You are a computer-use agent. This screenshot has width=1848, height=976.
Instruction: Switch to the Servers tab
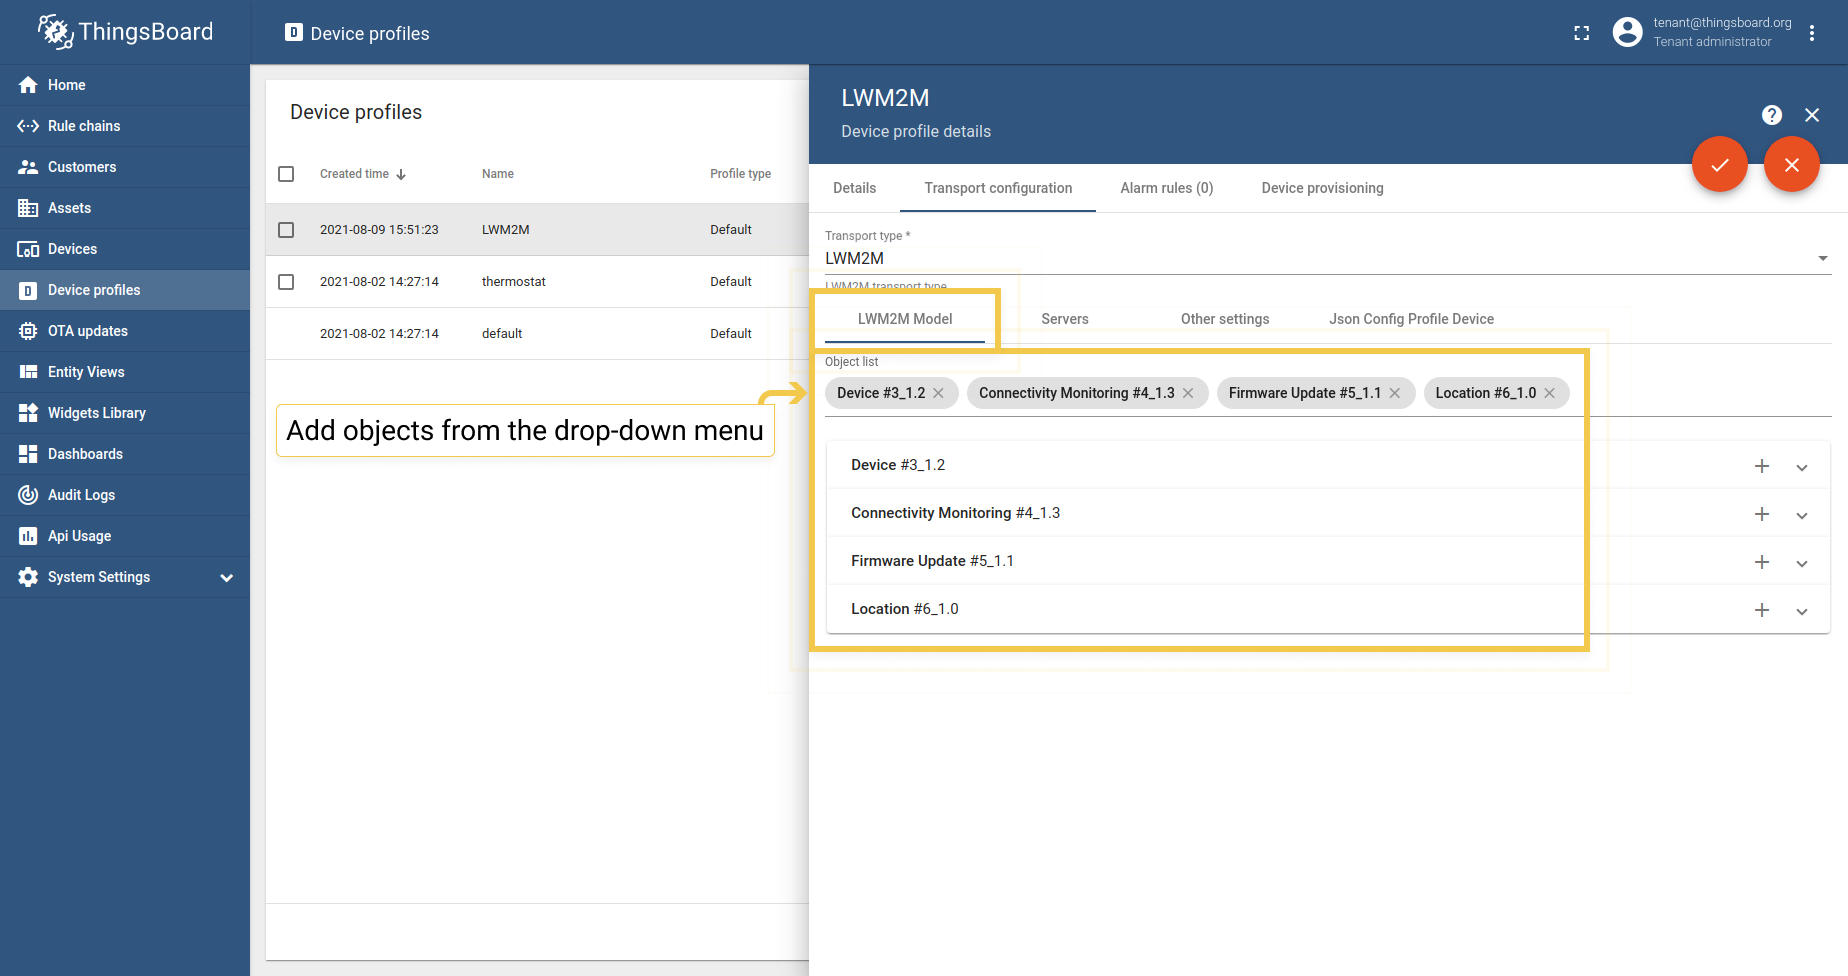pyautogui.click(x=1065, y=319)
